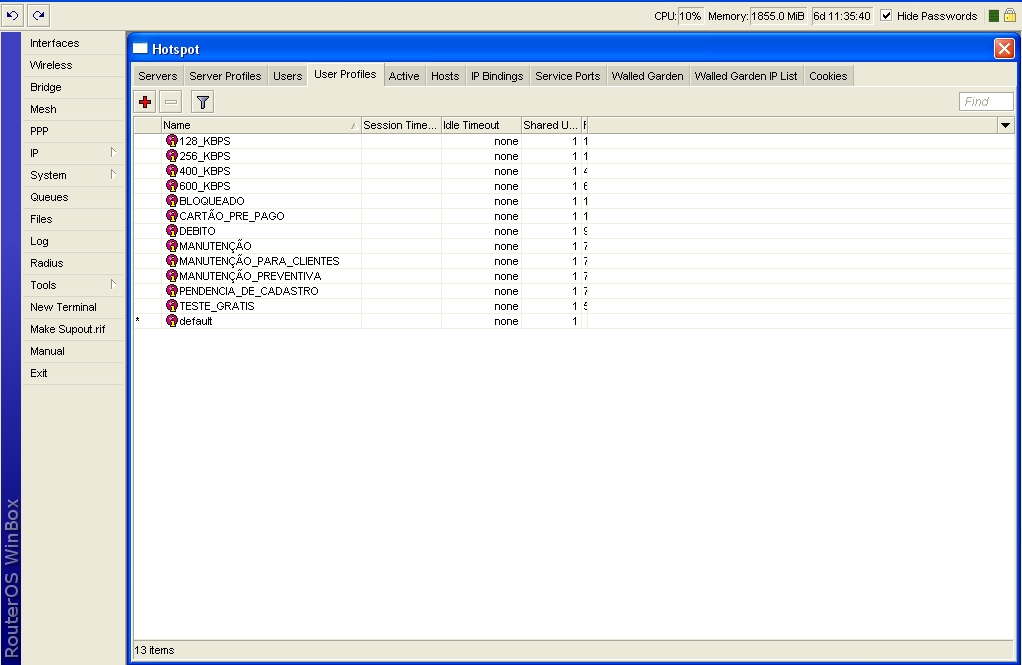1022x665 pixels.
Task: Click the green status indicator icon
Action: tap(994, 16)
